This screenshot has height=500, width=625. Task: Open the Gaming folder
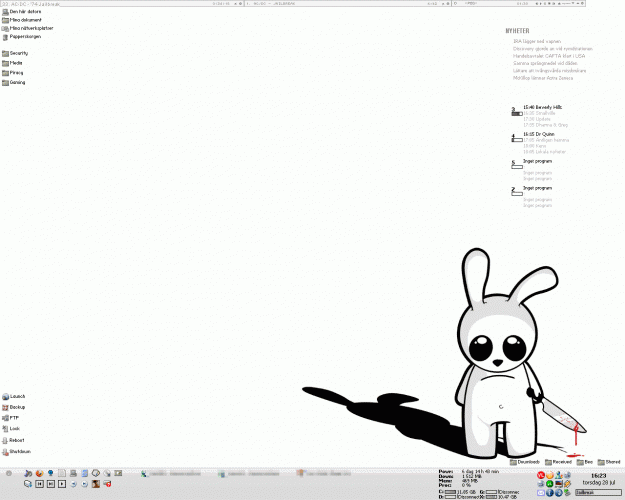coord(16,82)
